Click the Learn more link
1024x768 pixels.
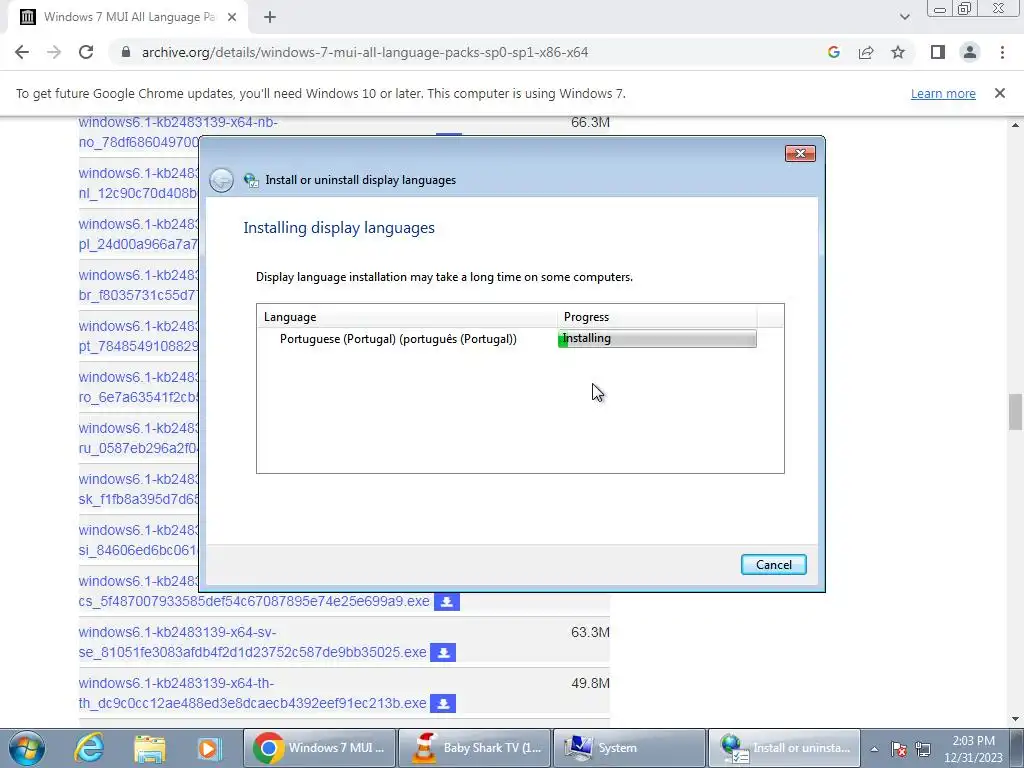[943, 93]
